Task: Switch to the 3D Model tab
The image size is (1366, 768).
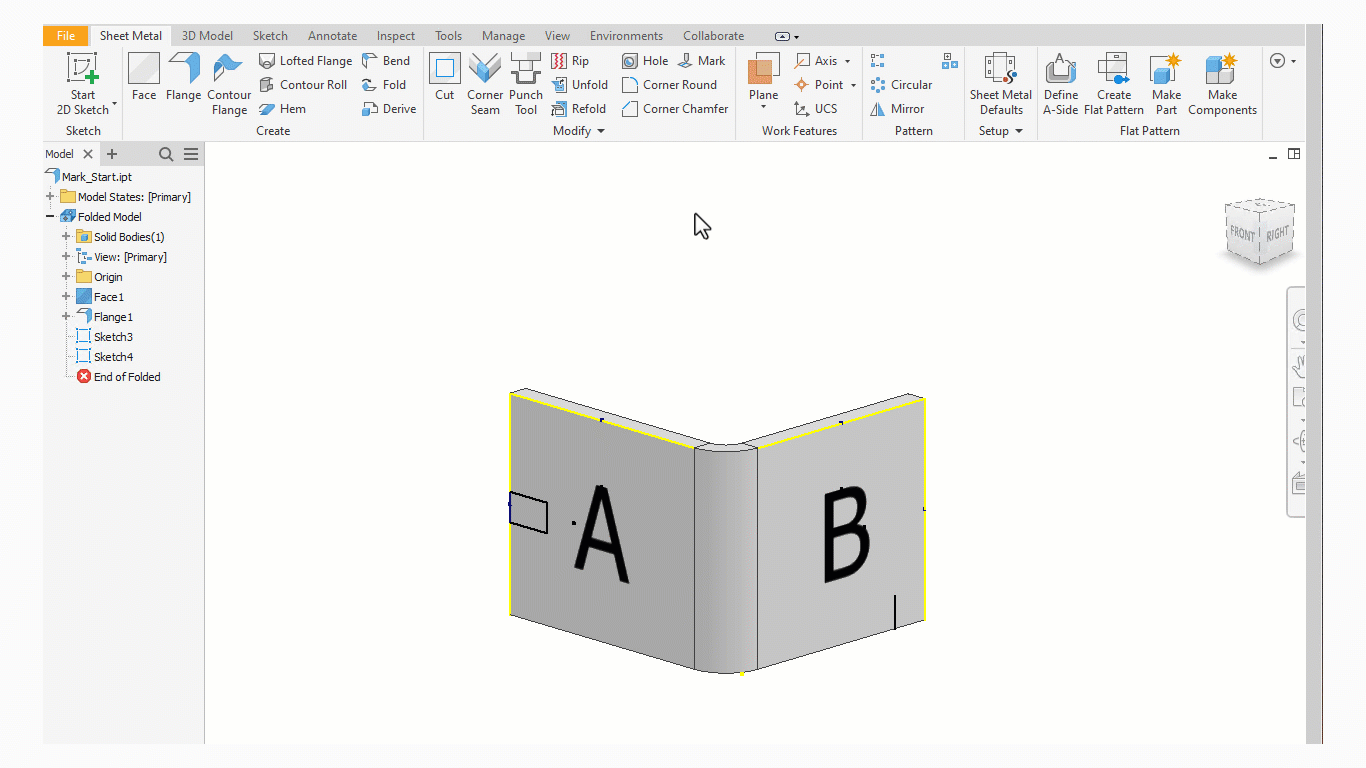Action: point(207,36)
